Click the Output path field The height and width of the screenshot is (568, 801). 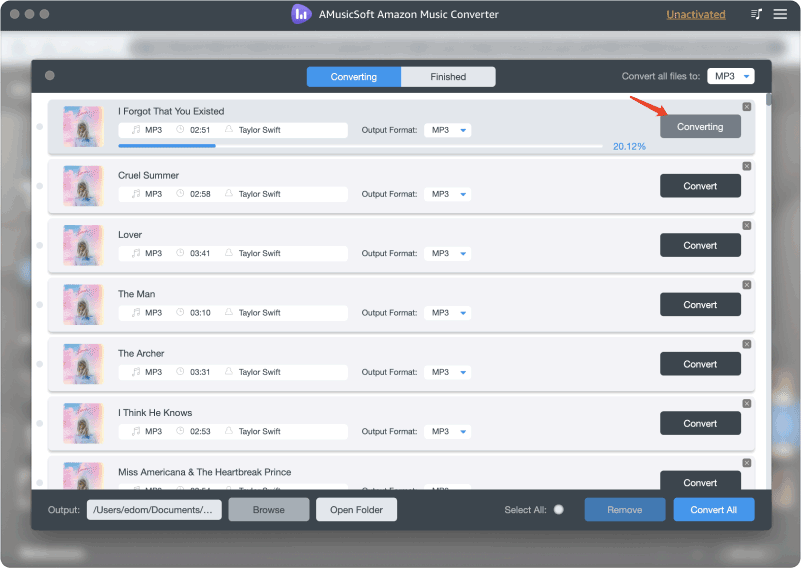tap(154, 510)
